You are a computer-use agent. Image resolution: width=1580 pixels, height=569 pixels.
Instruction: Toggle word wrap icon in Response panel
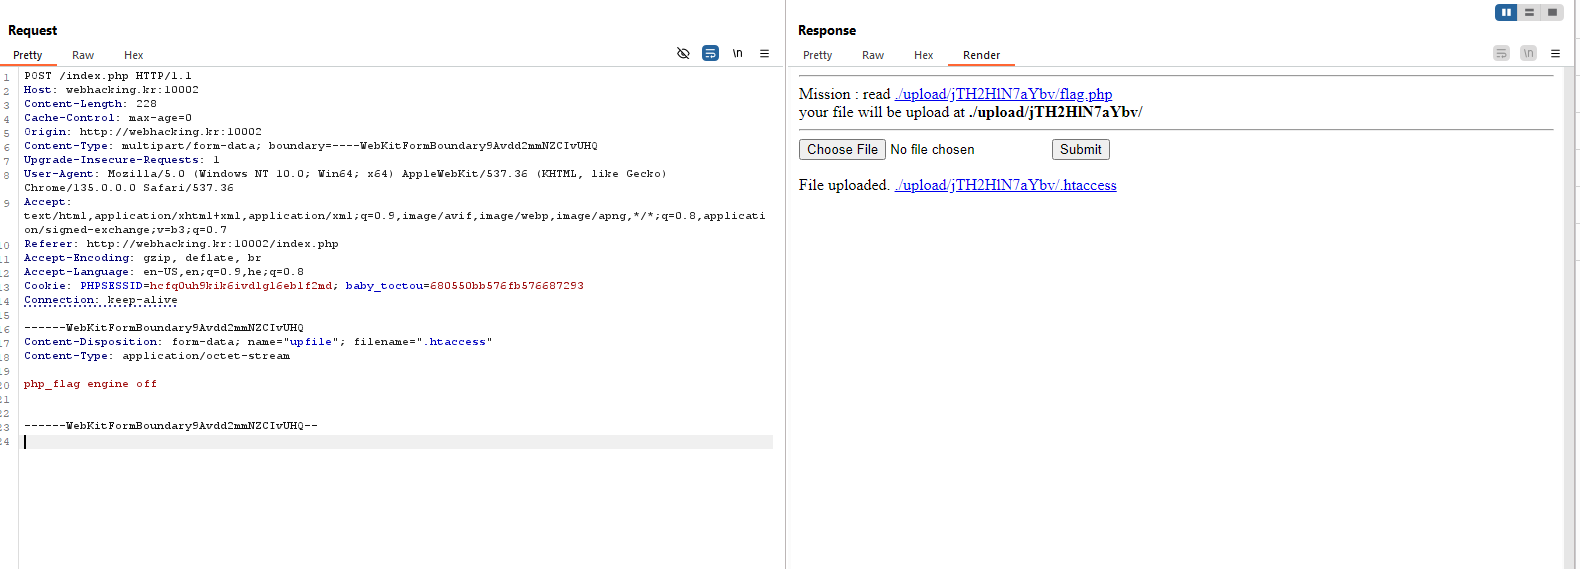point(1501,54)
